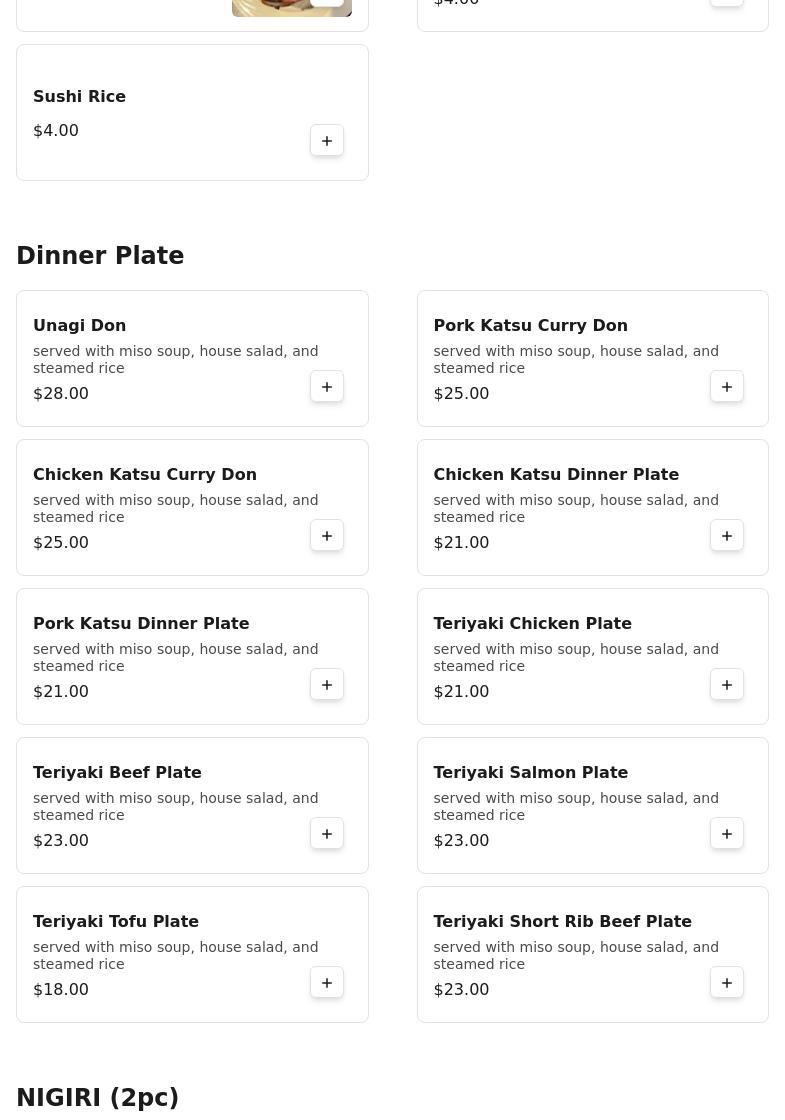Add Teriyaki Short Rib Beef Plate
Screen dimensions: 785x1120
coord(727,983)
